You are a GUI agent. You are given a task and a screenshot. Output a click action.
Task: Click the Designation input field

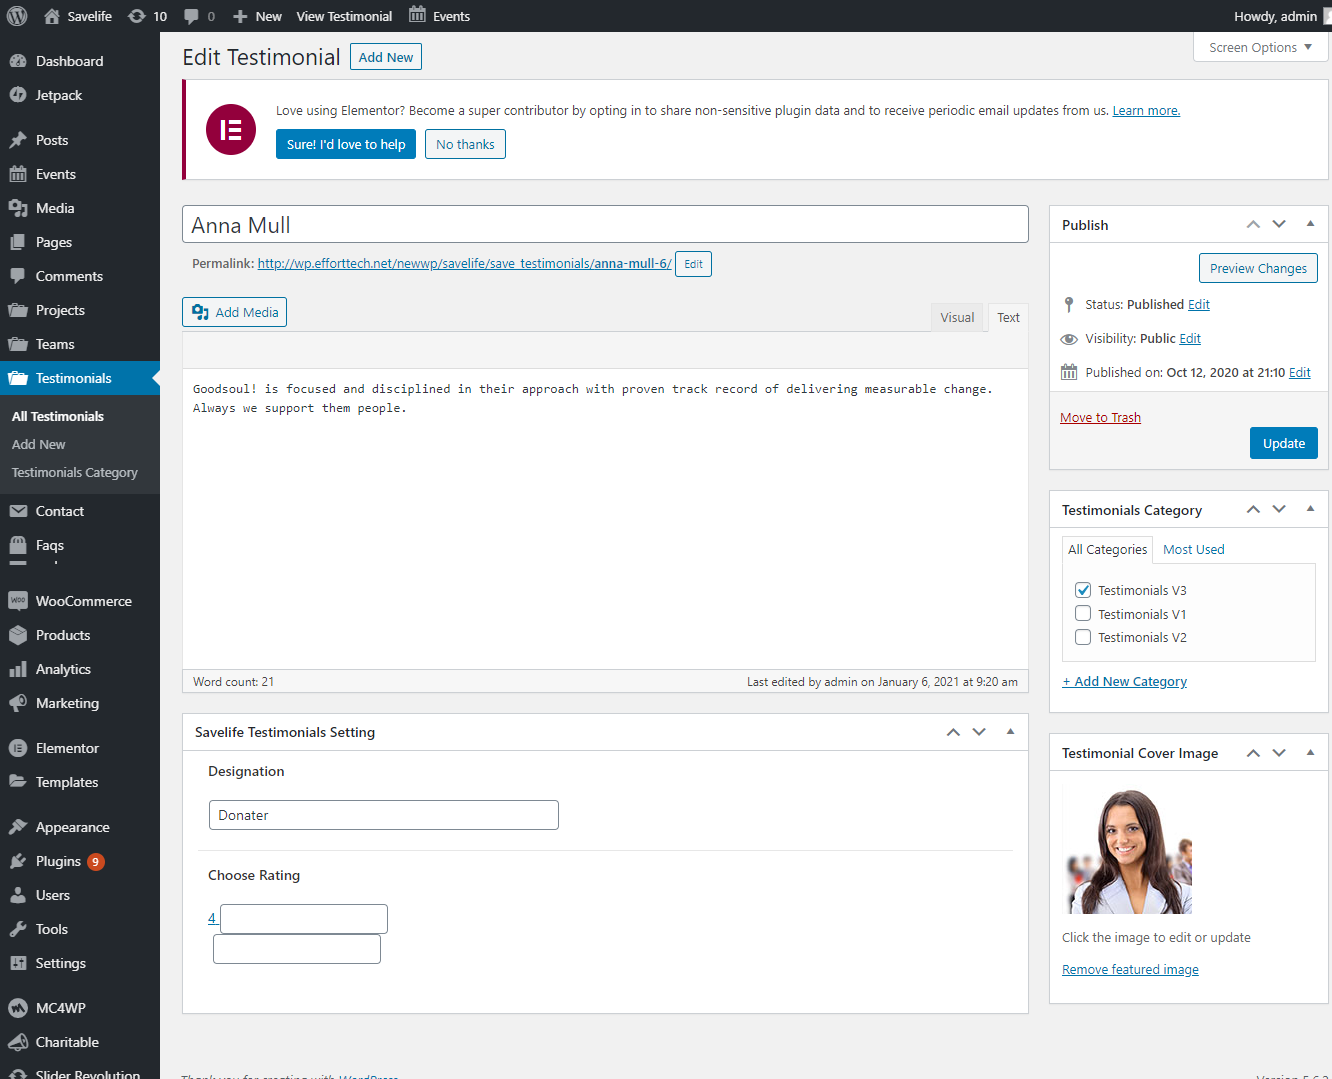click(x=383, y=815)
